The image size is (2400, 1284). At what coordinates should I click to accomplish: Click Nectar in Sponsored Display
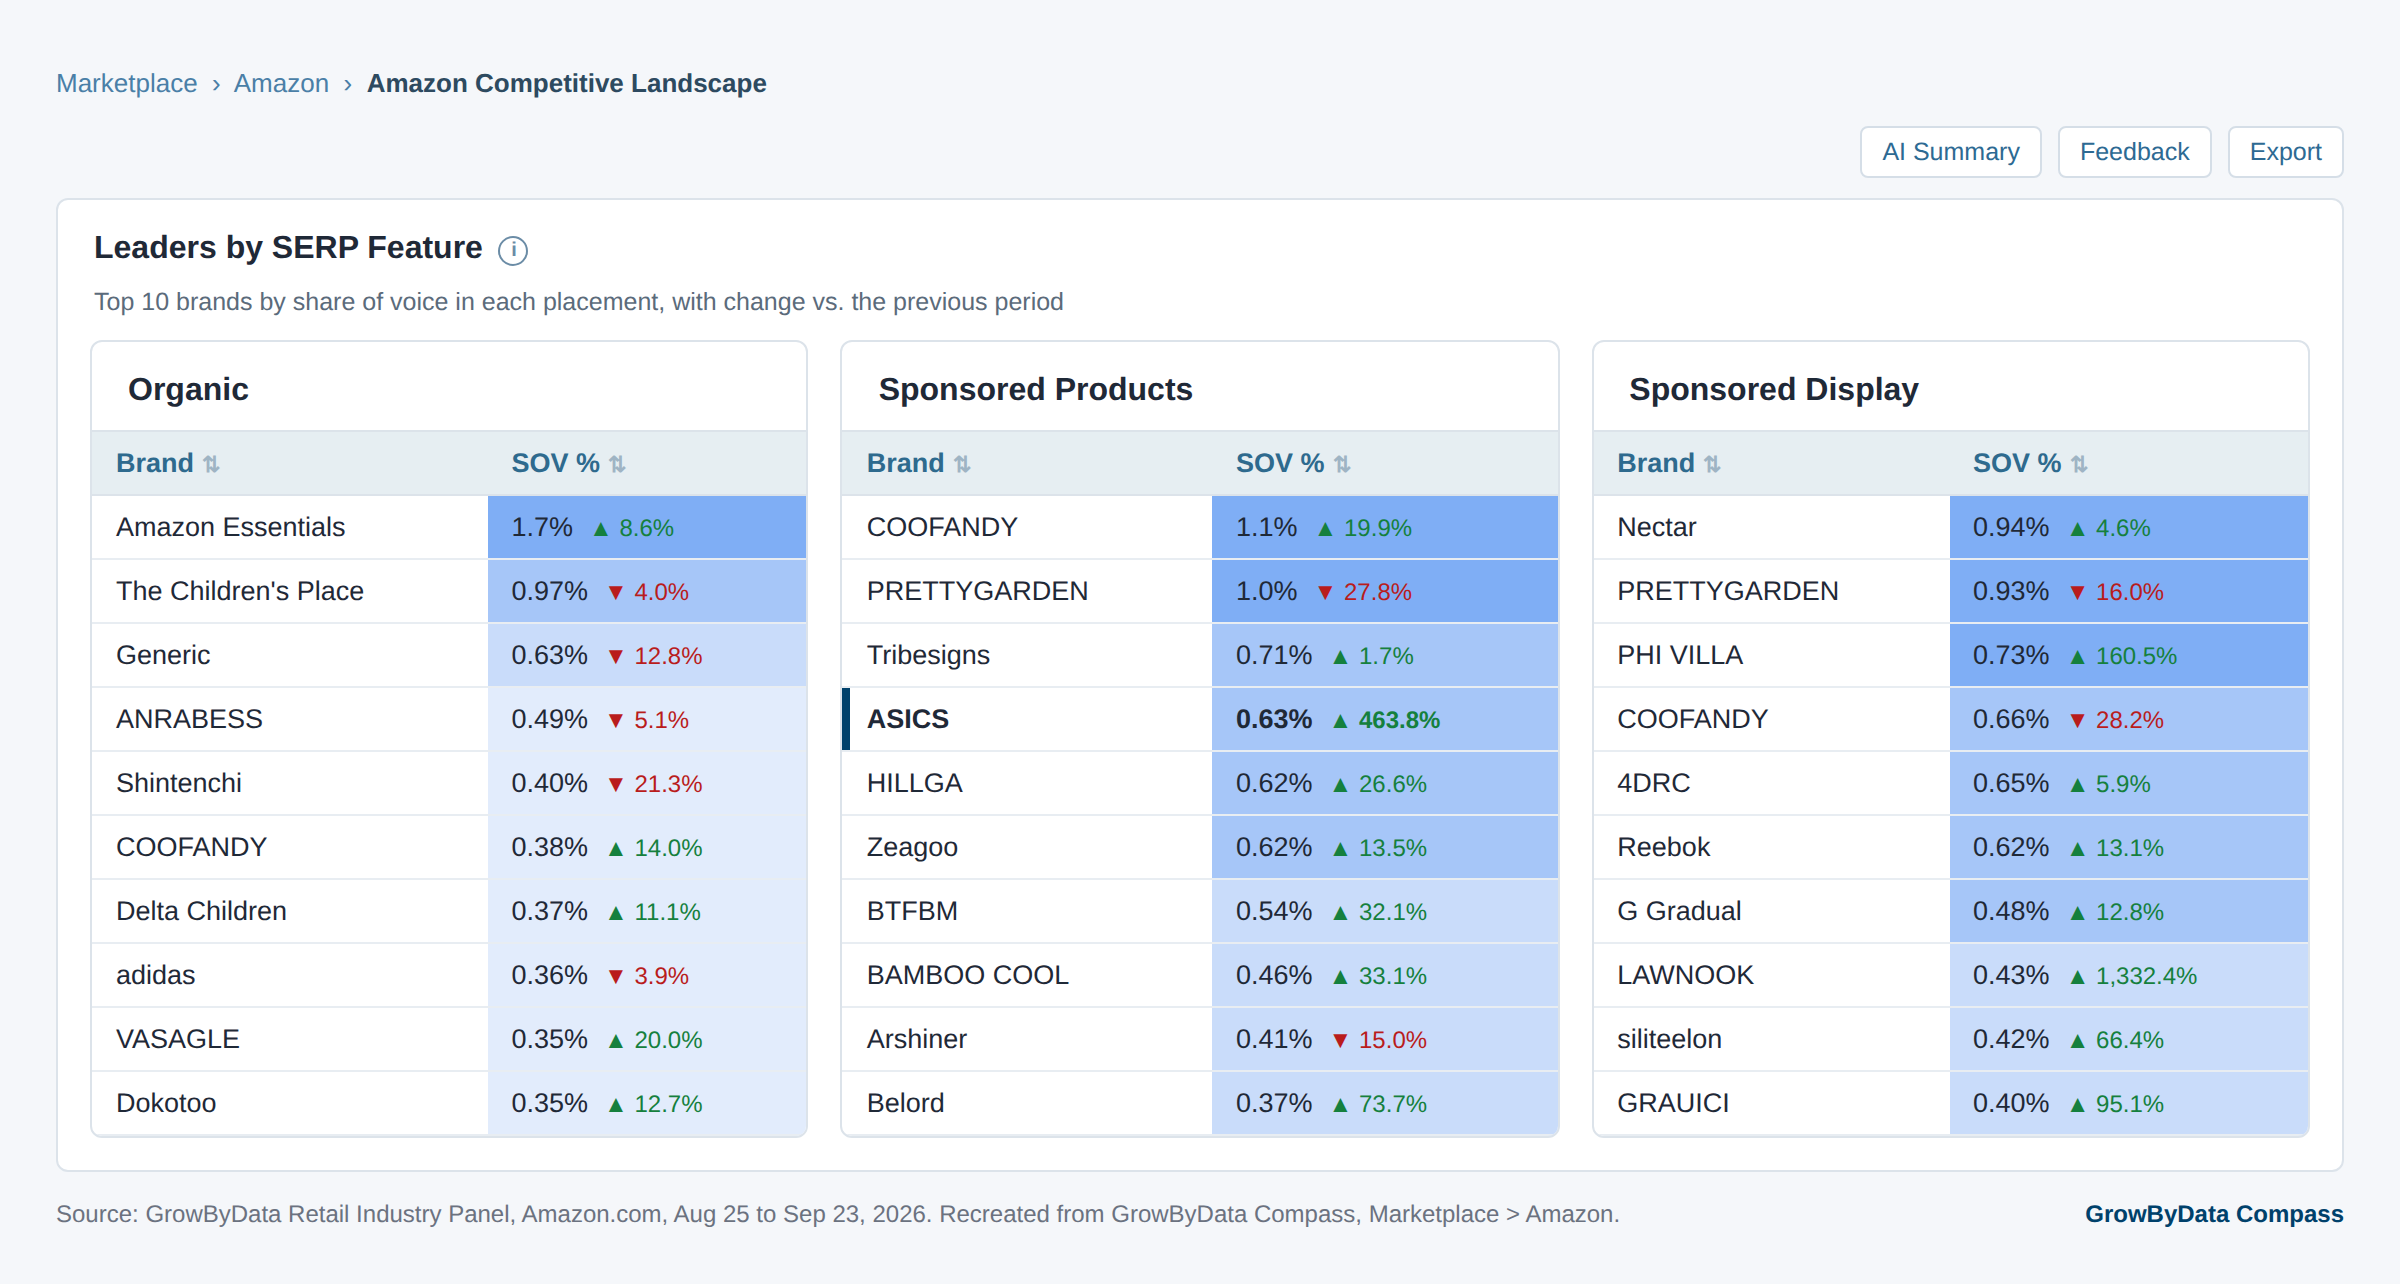(1656, 527)
